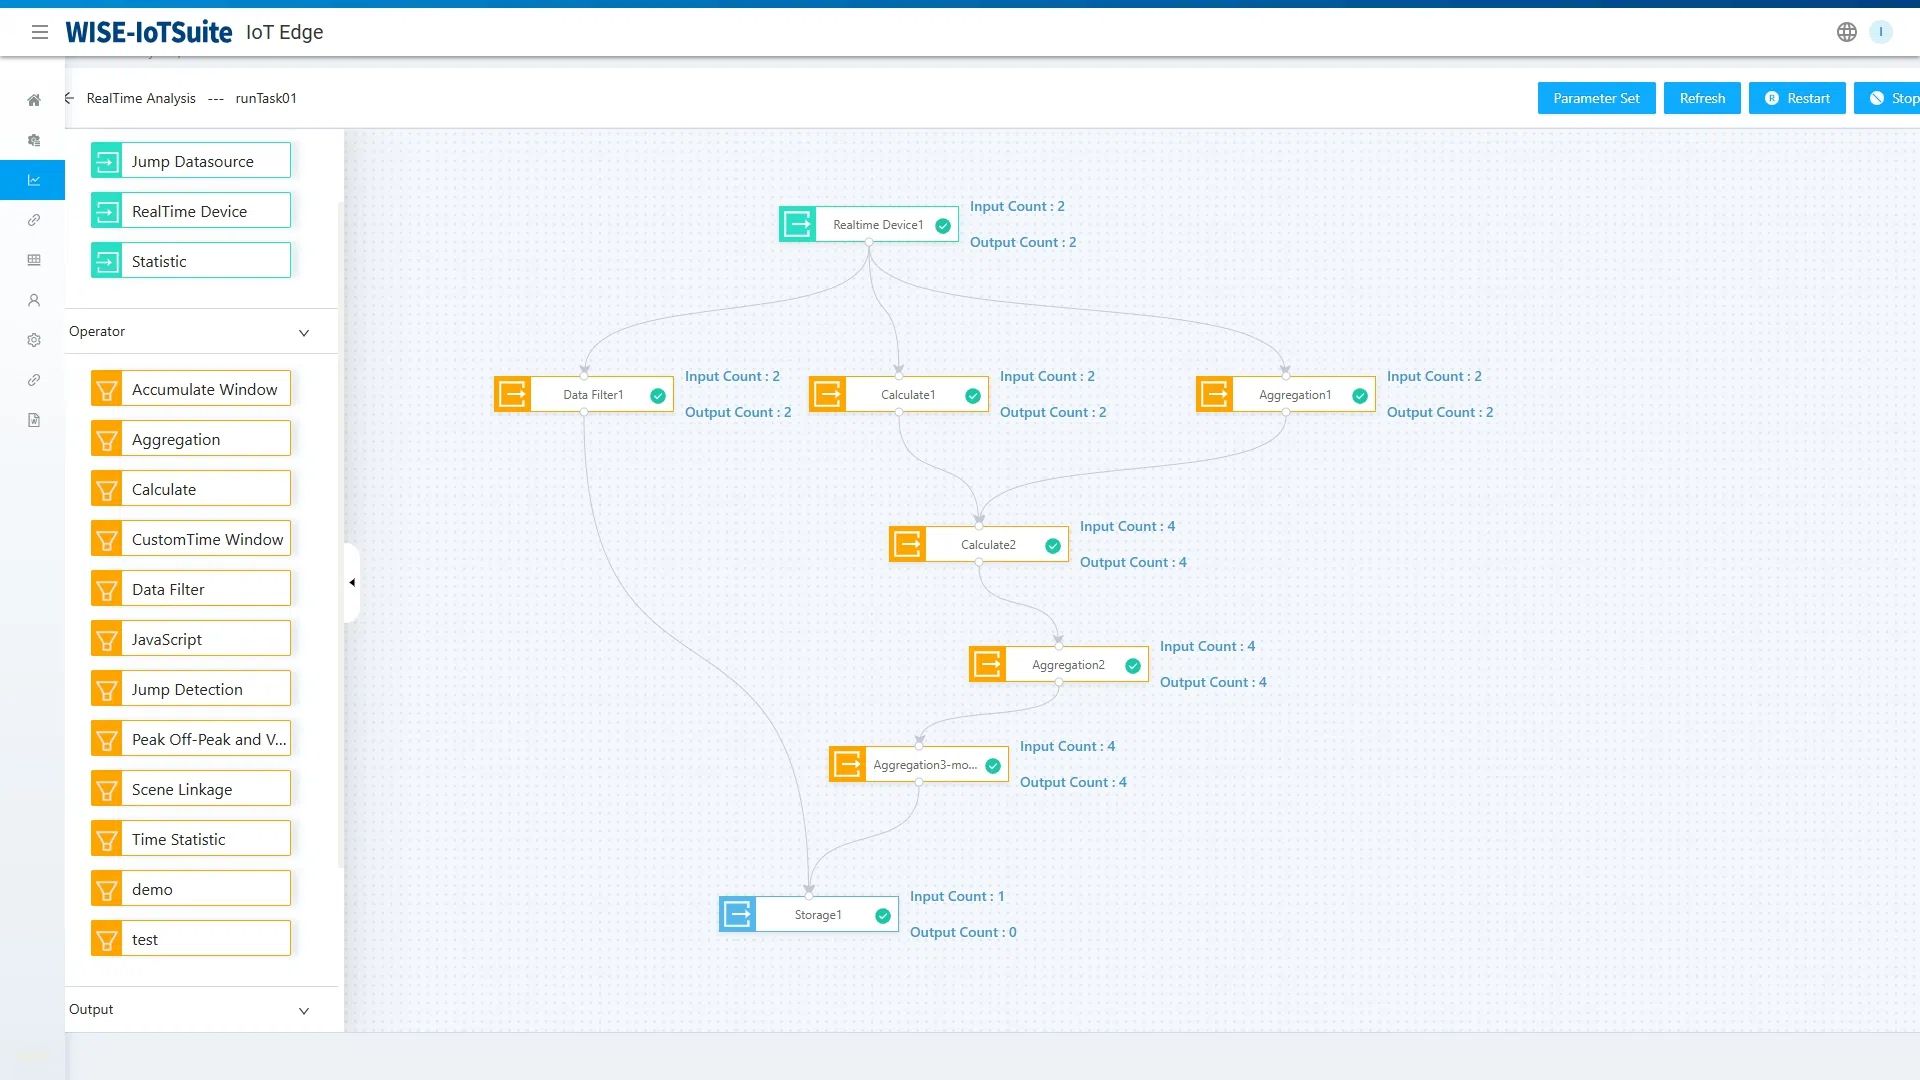
Task: Select the Refresh menu action
Action: pyautogui.click(x=1702, y=98)
